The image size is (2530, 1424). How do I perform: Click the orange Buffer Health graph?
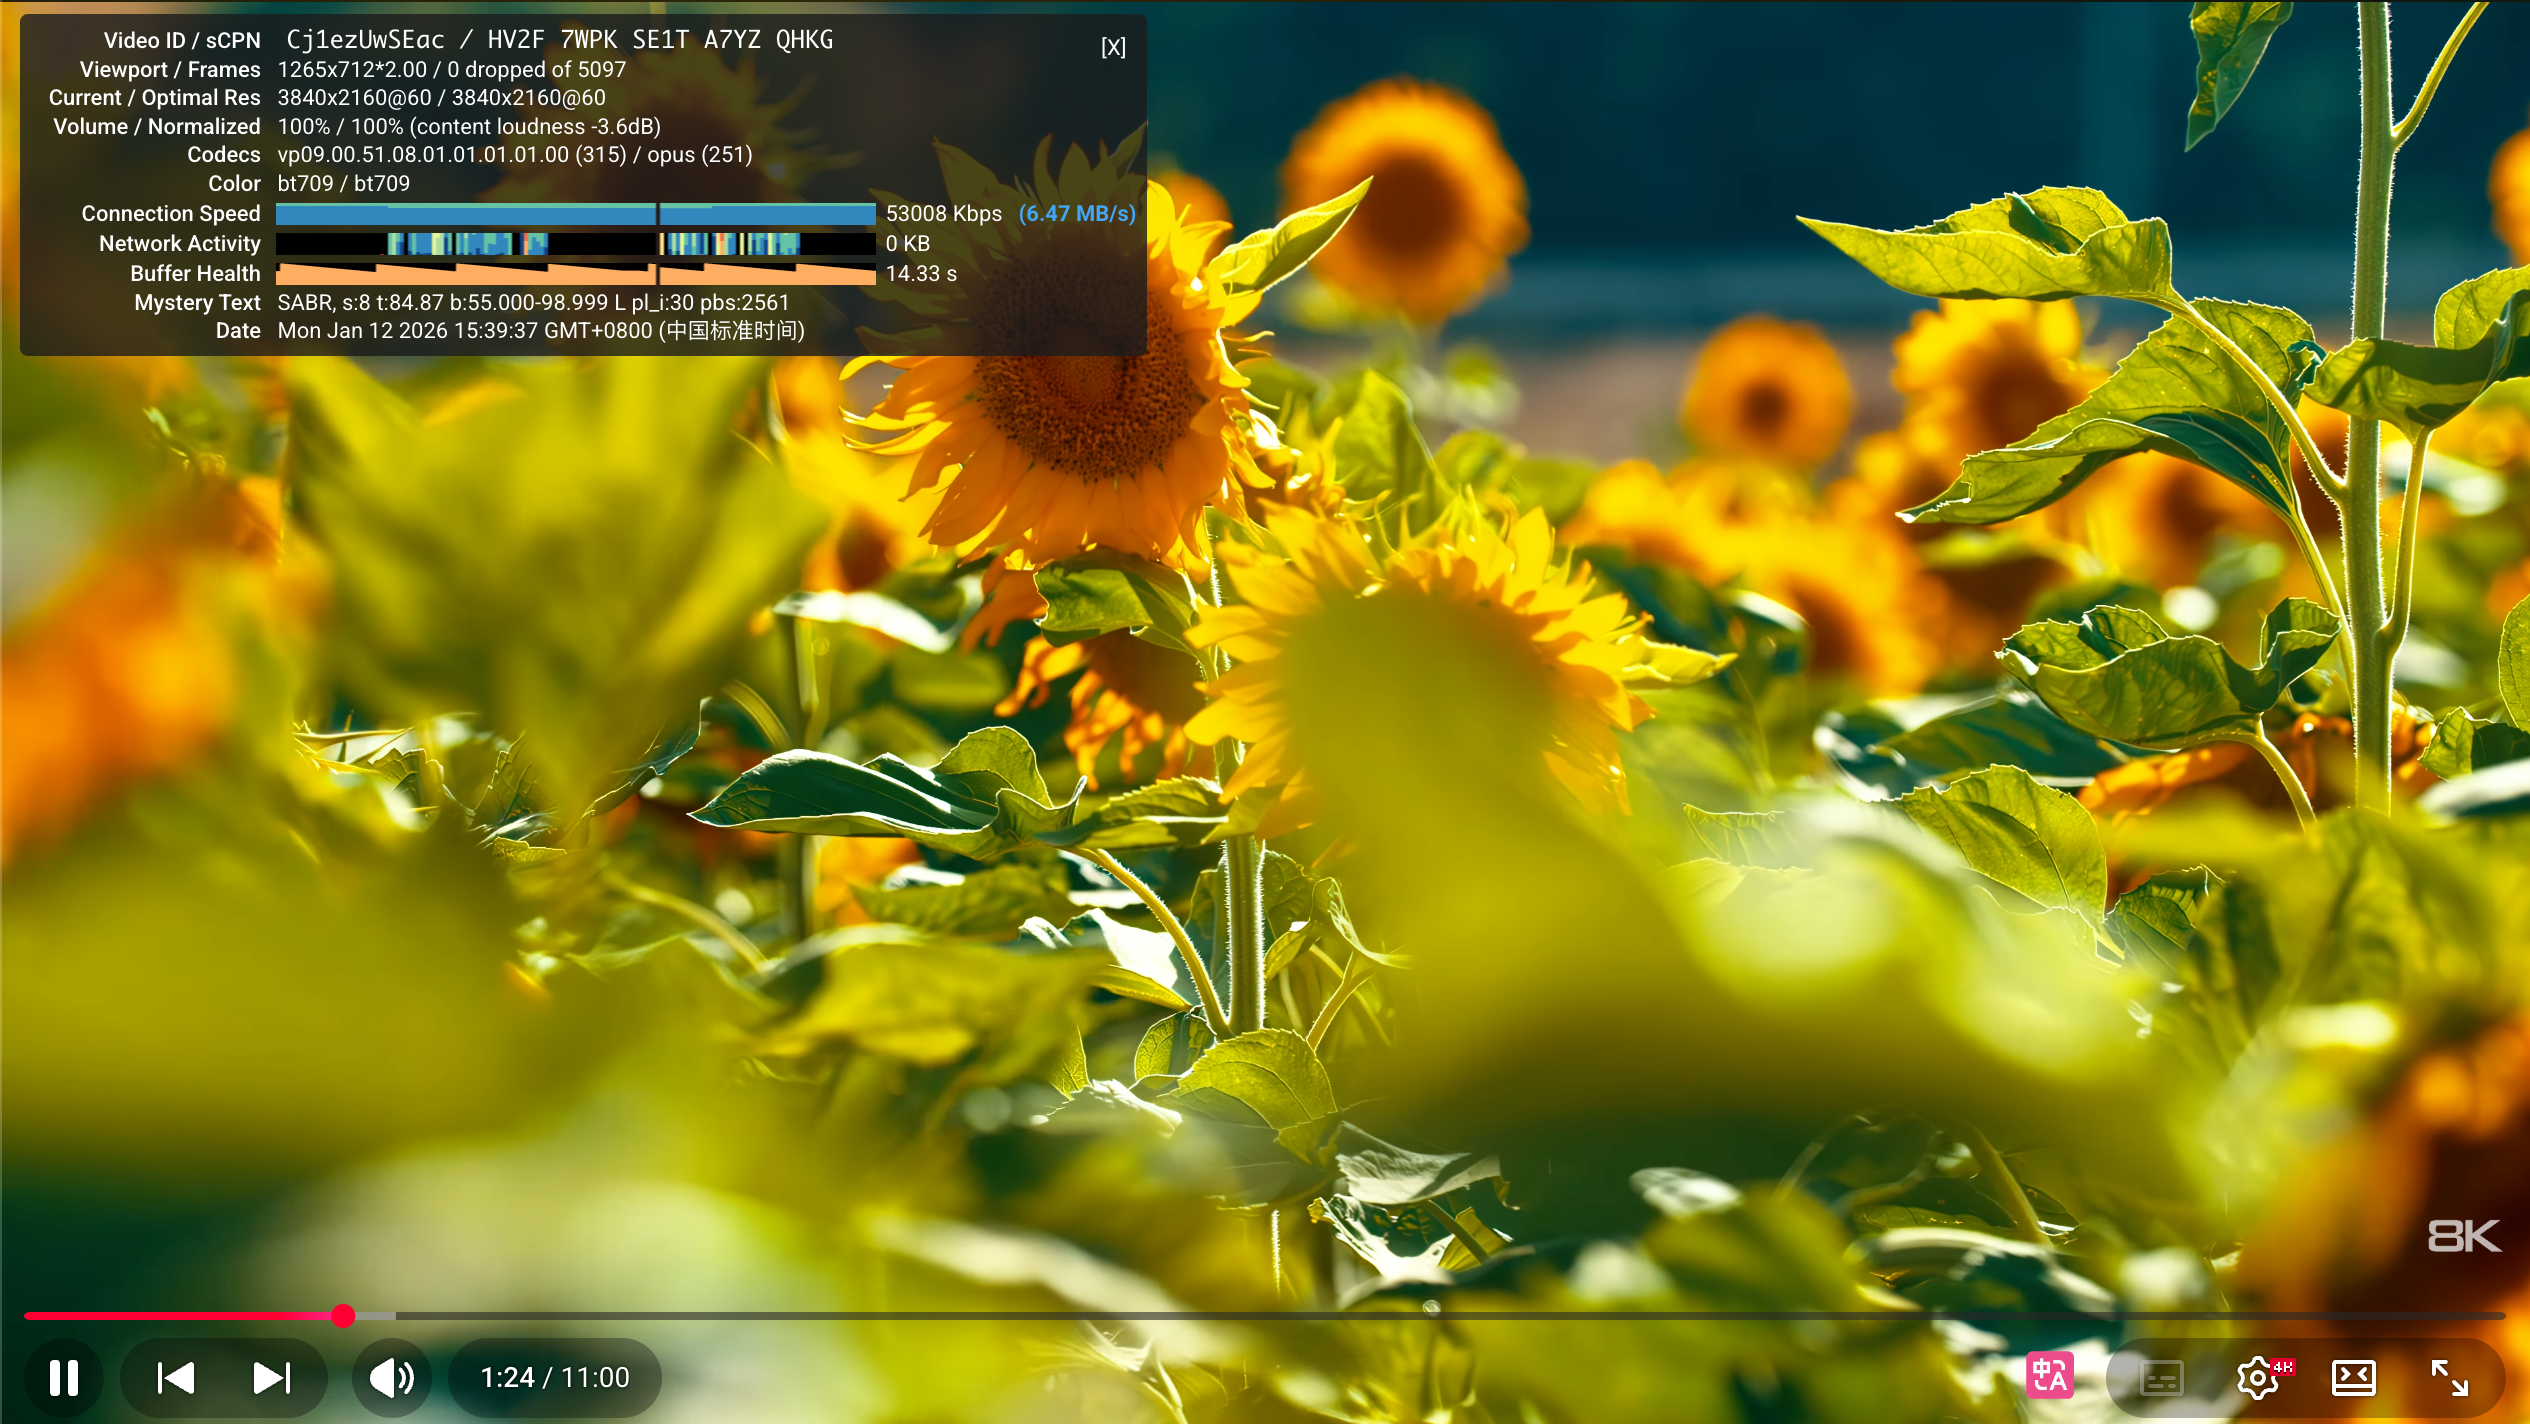coord(575,274)
